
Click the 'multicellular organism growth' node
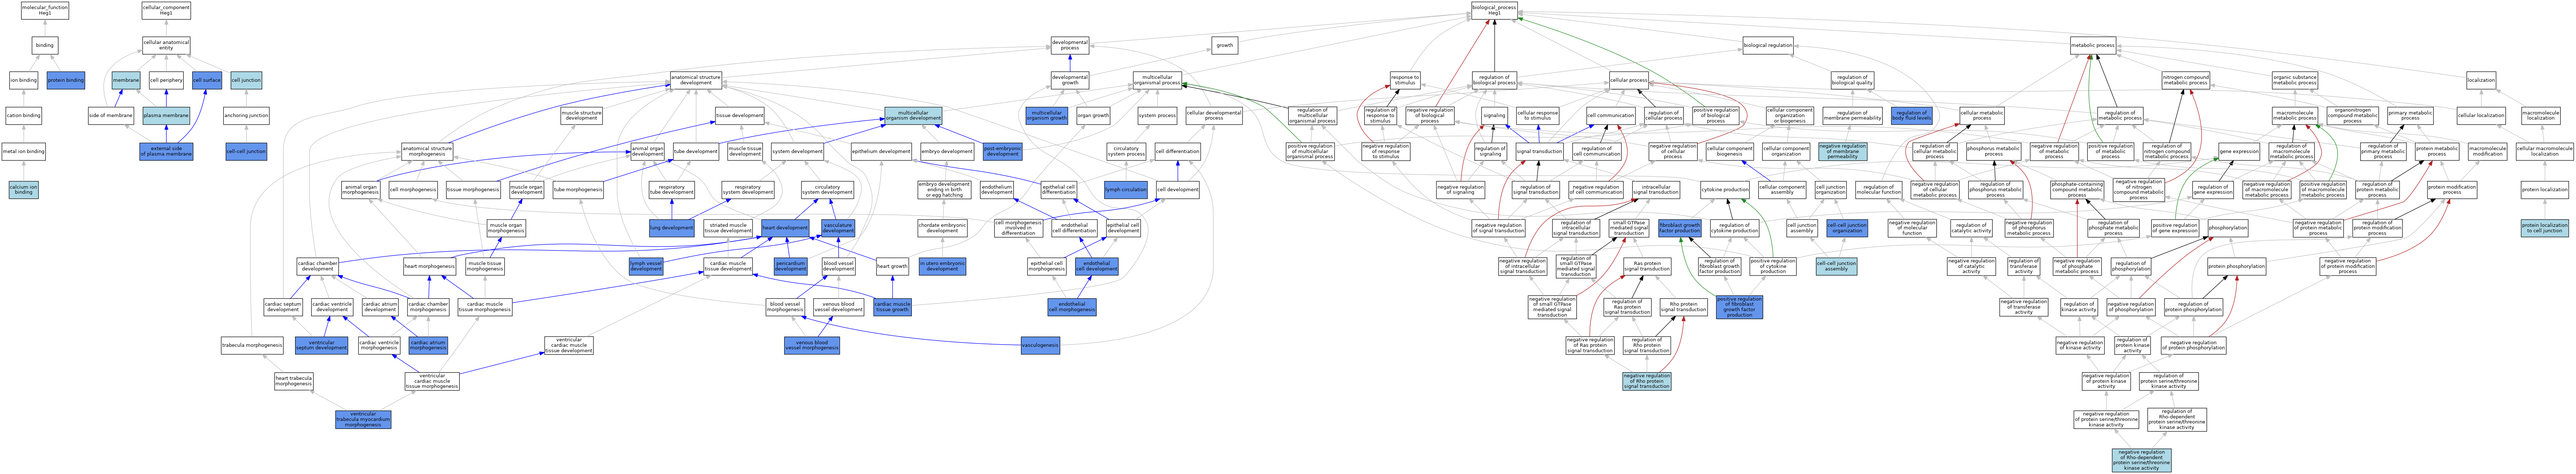(x=1047, y=116)
